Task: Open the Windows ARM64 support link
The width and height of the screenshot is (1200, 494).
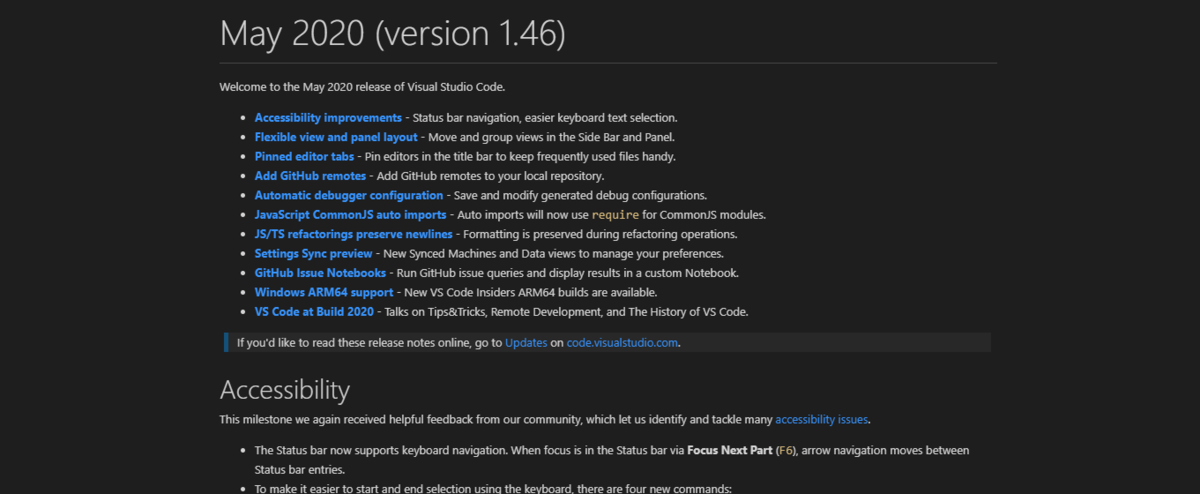Action: pyautogui.click(x=324, y=292)
